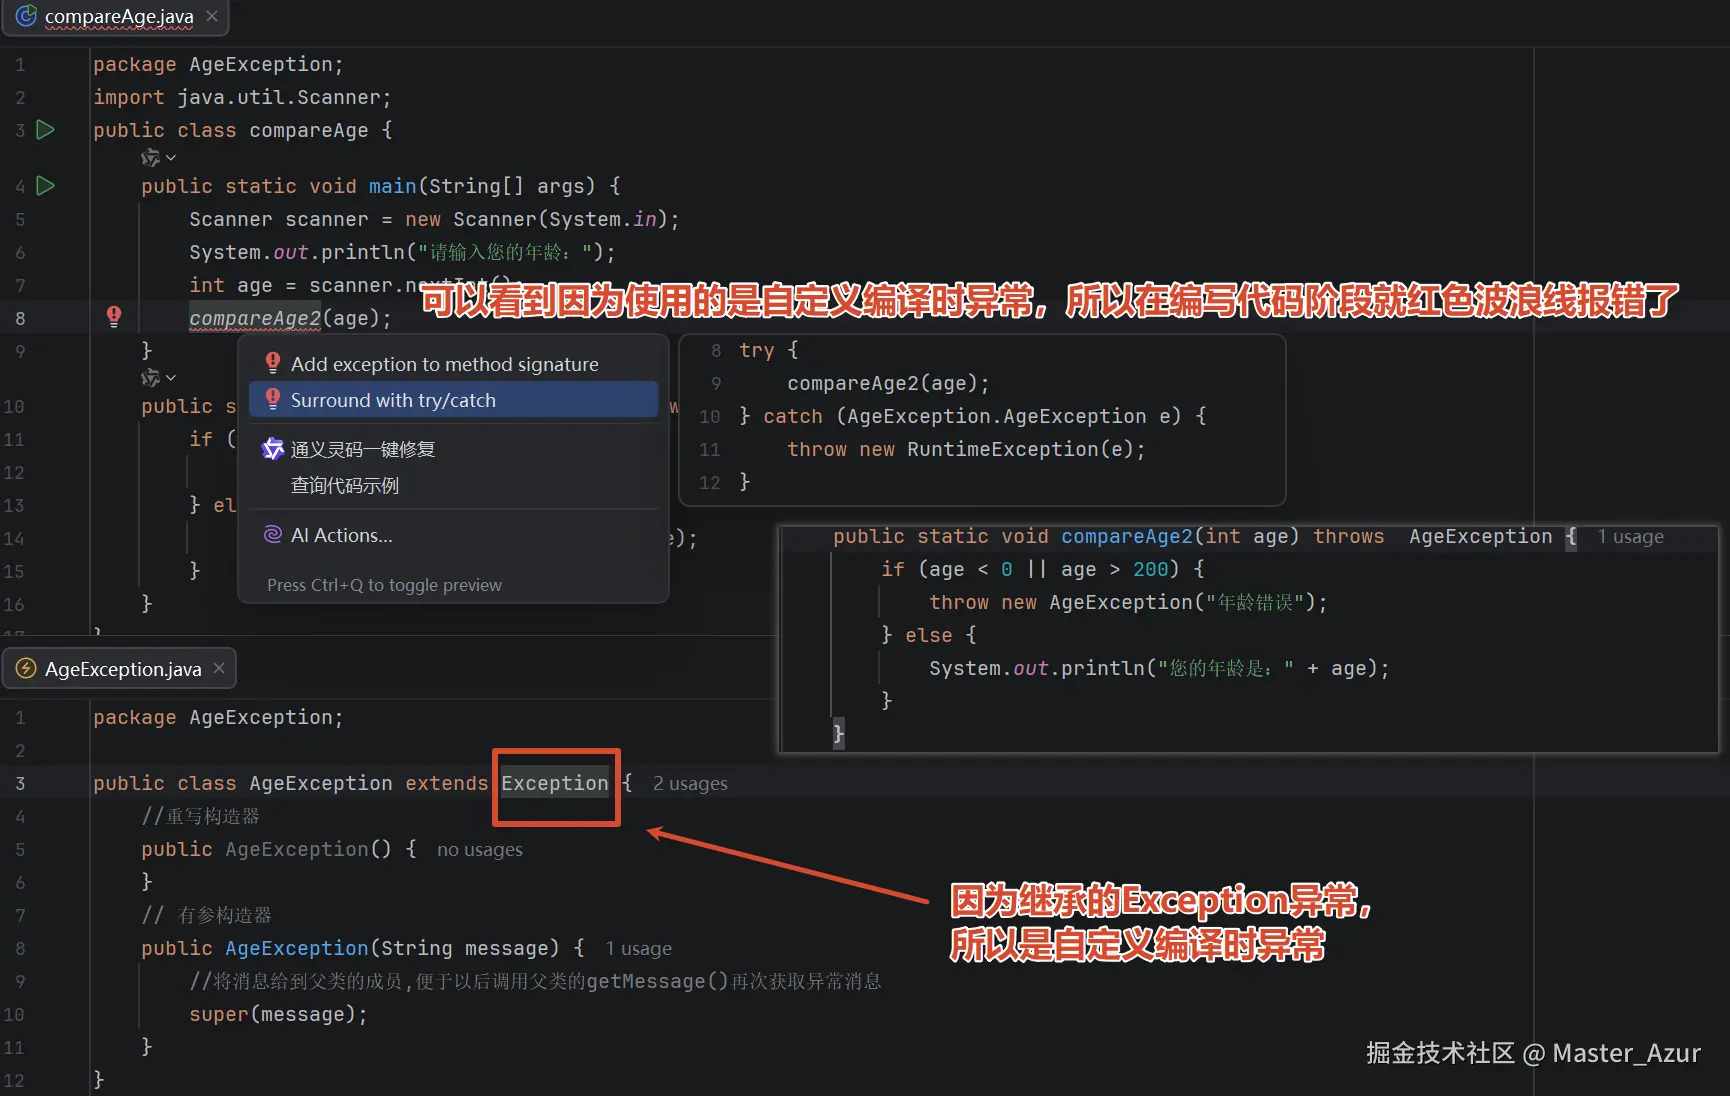Click the compareAge.java file type icon
Screen dimensions: 1730x1096
[x=26, y=16]
